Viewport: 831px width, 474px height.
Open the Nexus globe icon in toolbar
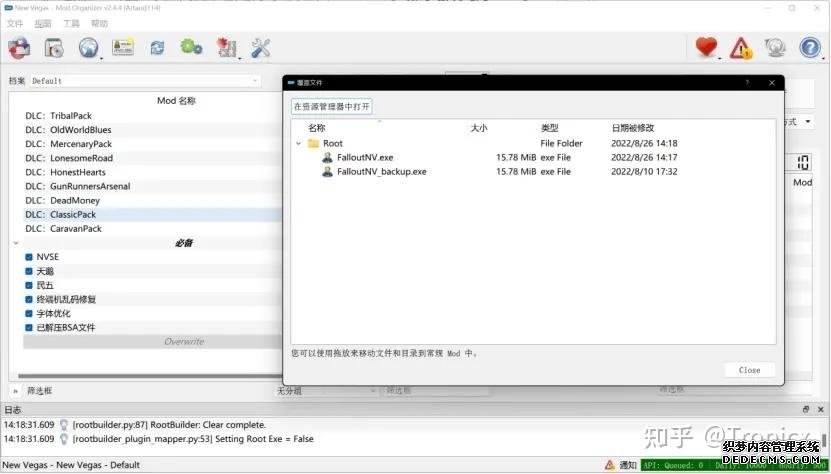point(88,47)
